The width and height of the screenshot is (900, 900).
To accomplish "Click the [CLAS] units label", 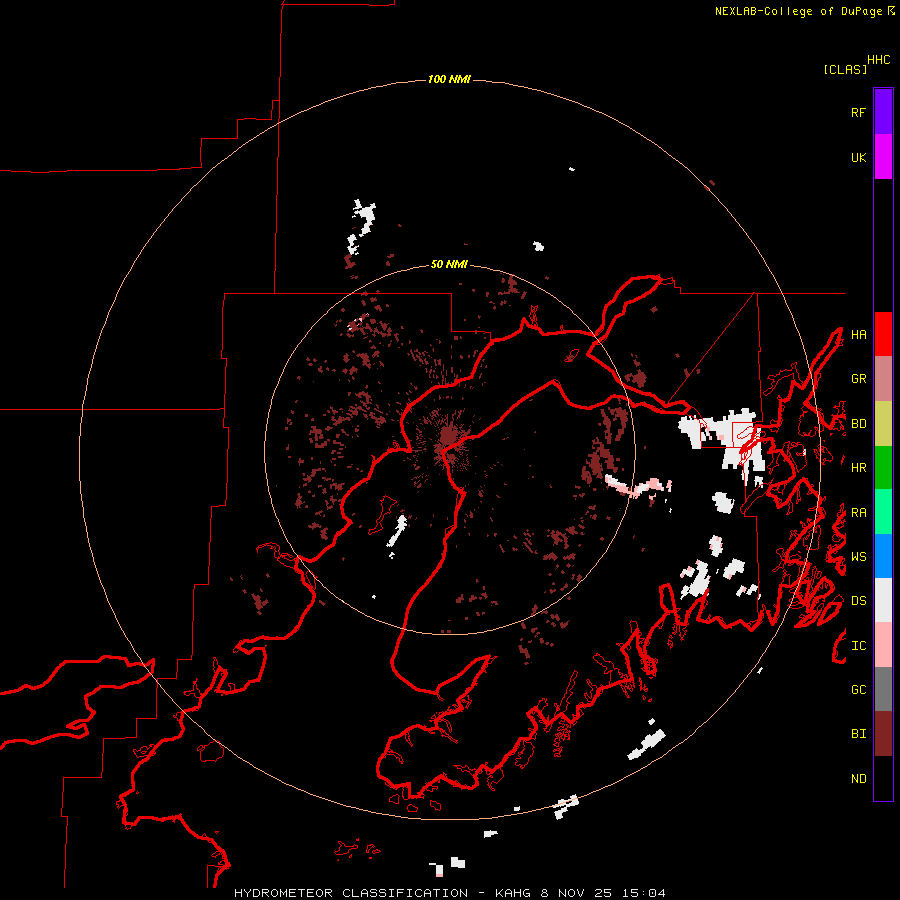I will 845,69.
